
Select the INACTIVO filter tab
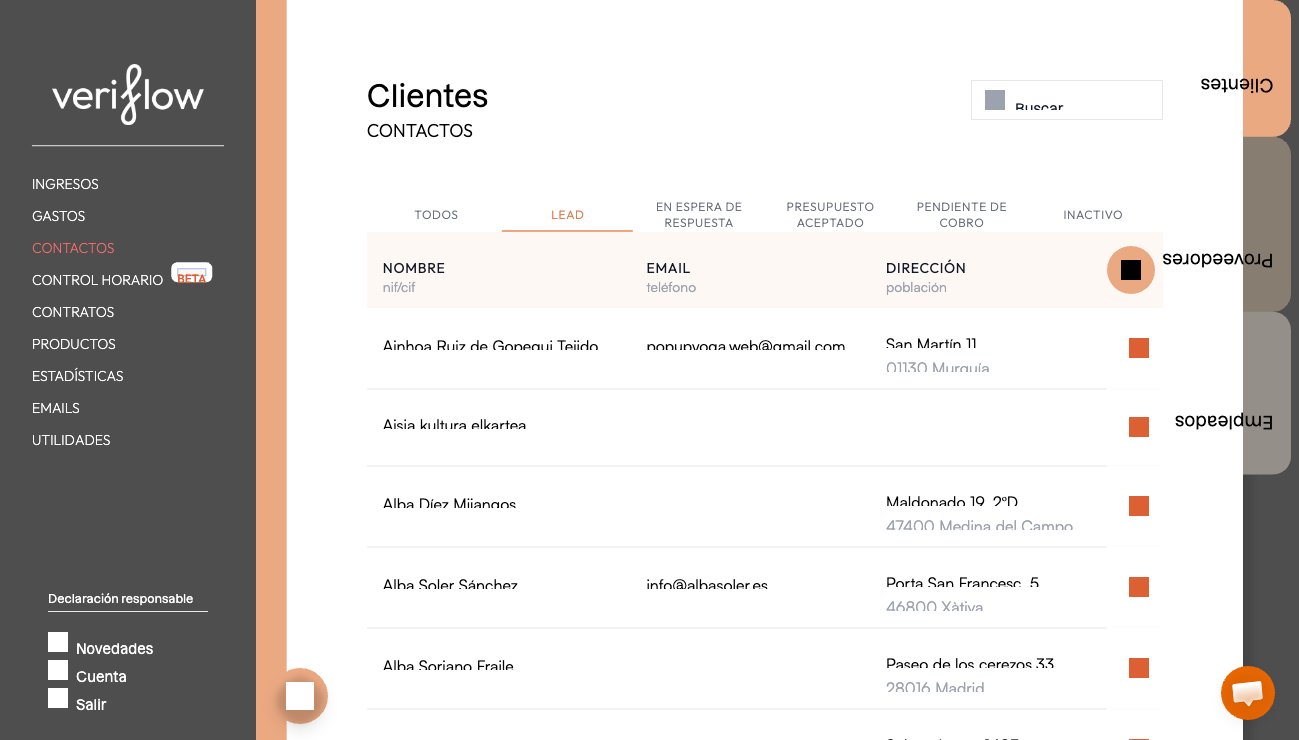point(1093,215)
